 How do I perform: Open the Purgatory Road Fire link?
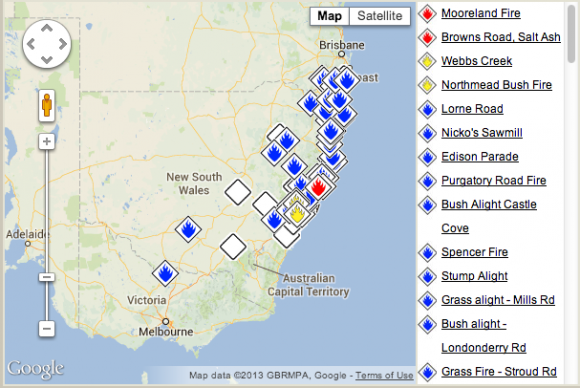point(494,180)
